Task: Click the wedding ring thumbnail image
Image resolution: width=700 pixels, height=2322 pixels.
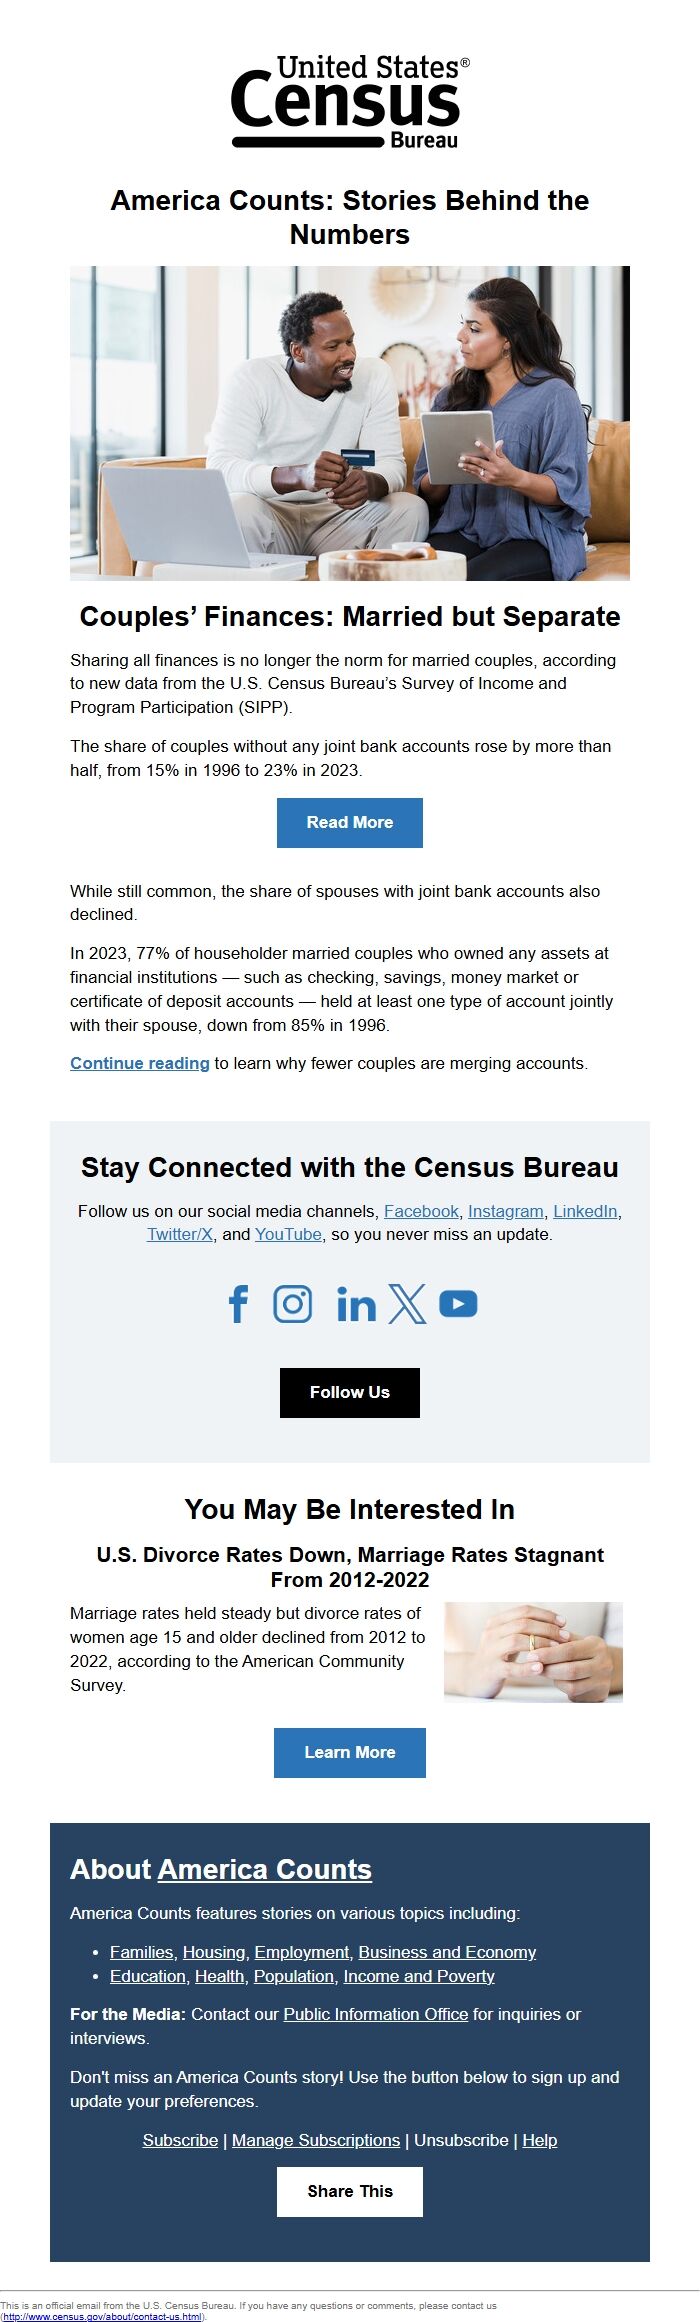Action: [533, 1651]
